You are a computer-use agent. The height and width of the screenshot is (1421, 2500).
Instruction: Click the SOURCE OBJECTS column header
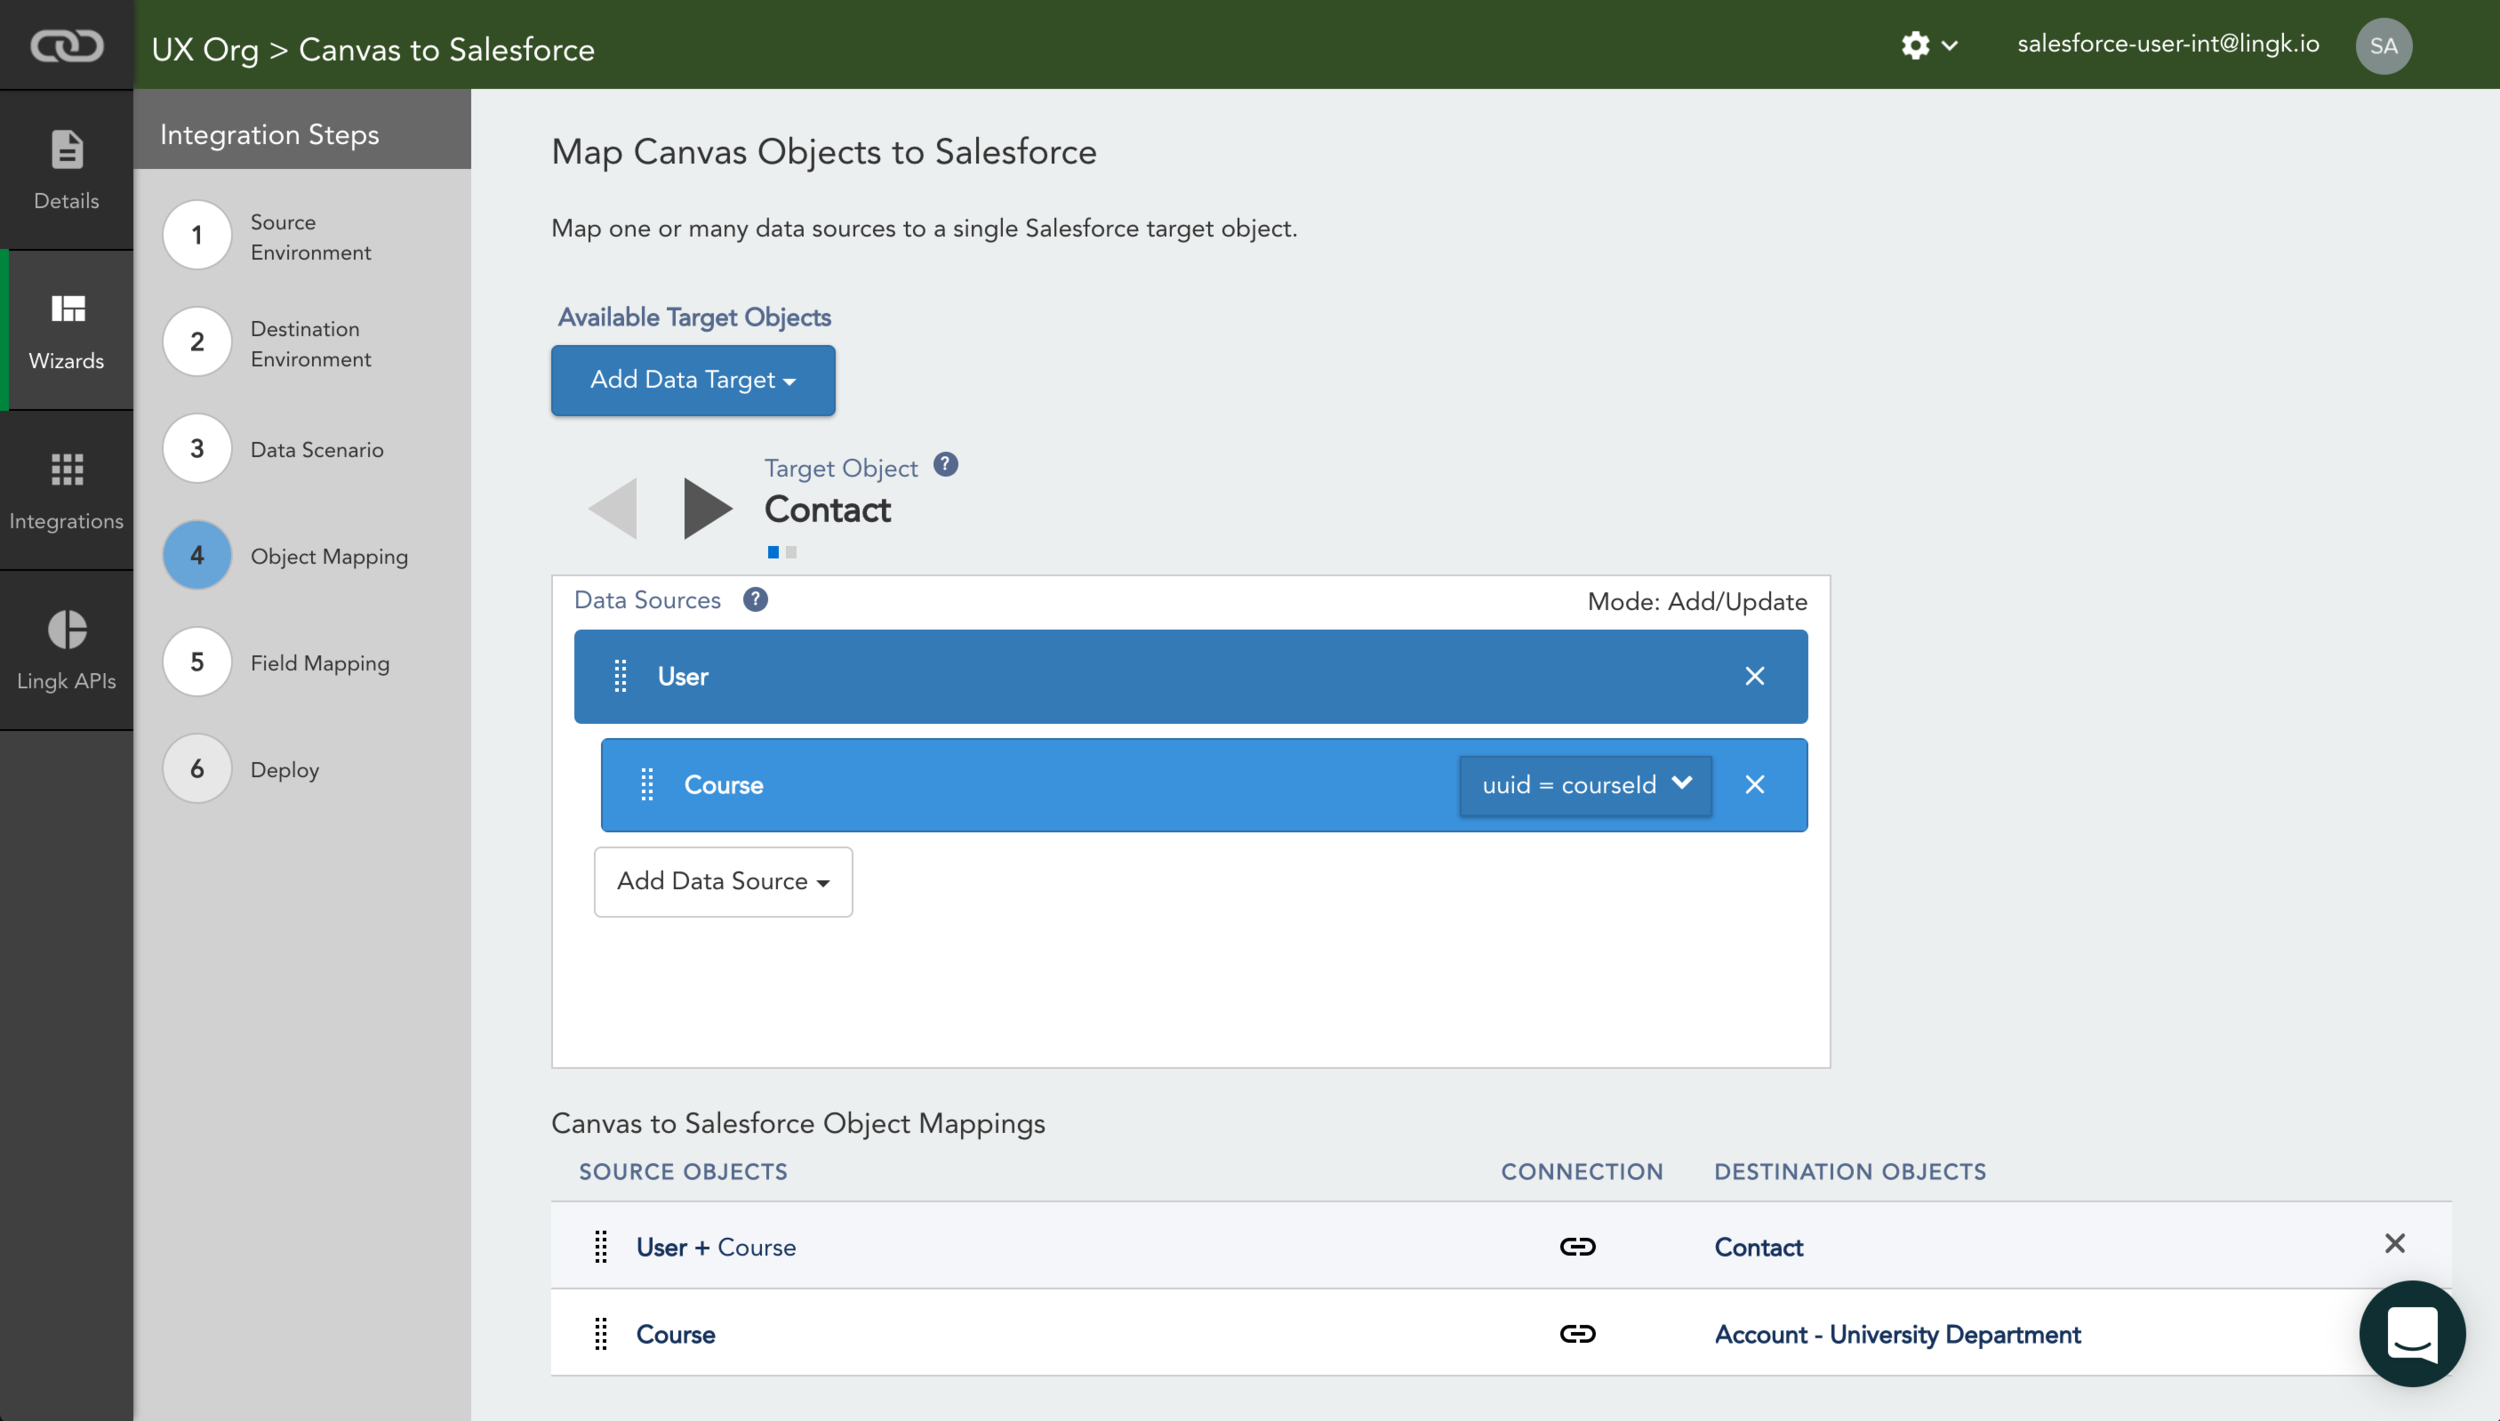click(683, 1171)
